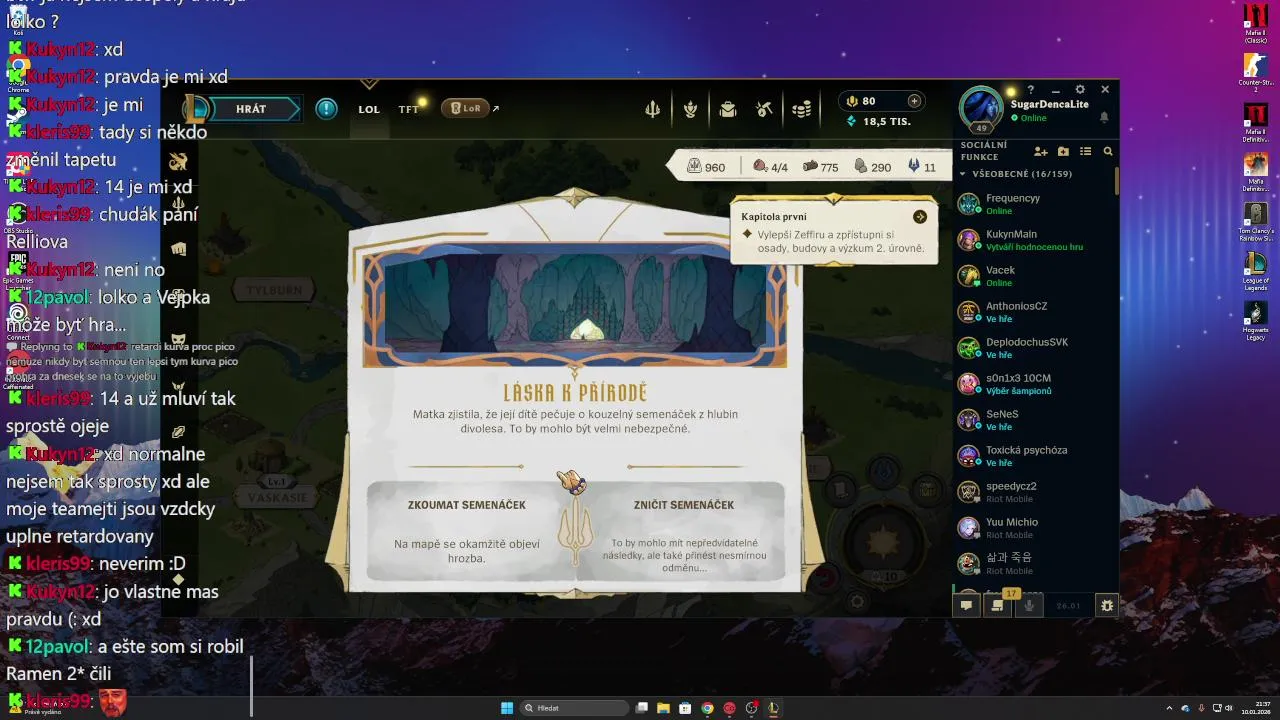Select friend KukynMain
Screen dimensions: 1280x720
click(x=1033, y=240)
